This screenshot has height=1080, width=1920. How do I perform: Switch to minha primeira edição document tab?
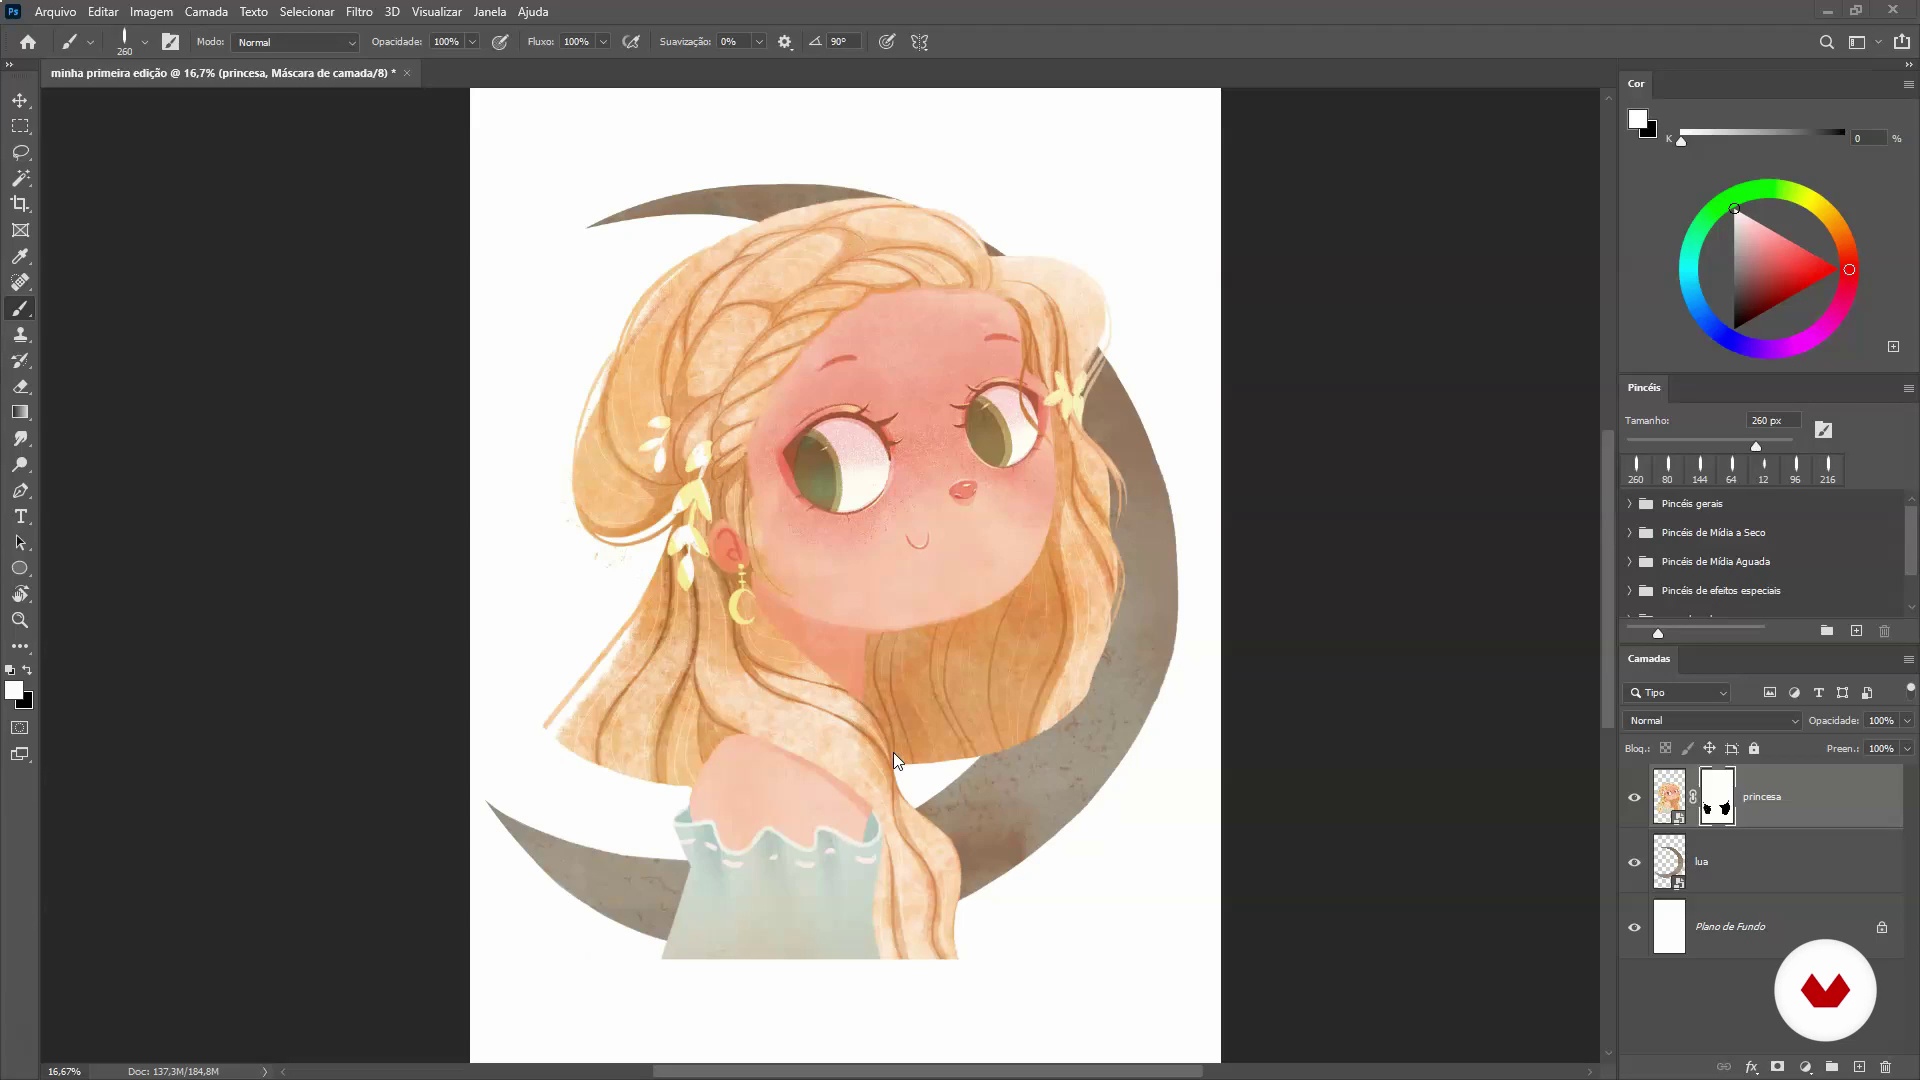(x=223, y=73)
